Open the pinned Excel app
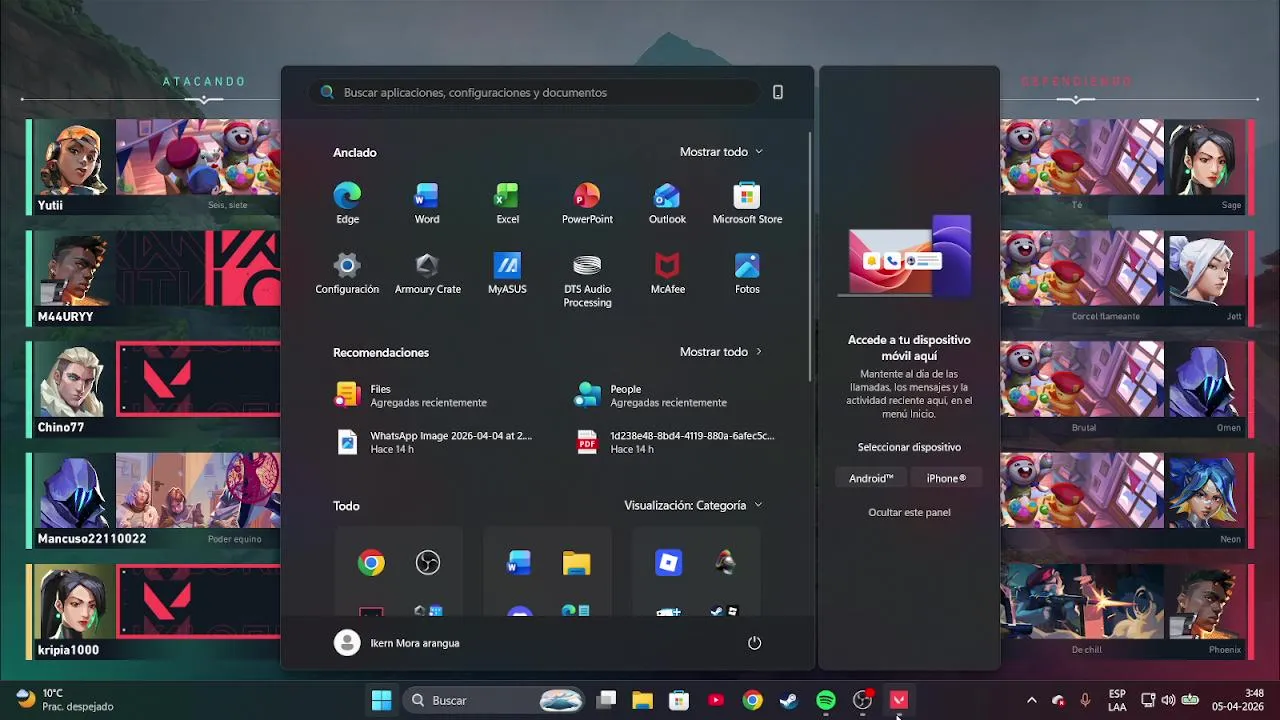This screenshot has width=1280, height=720. pyautogui.click(x=507, y=203)
